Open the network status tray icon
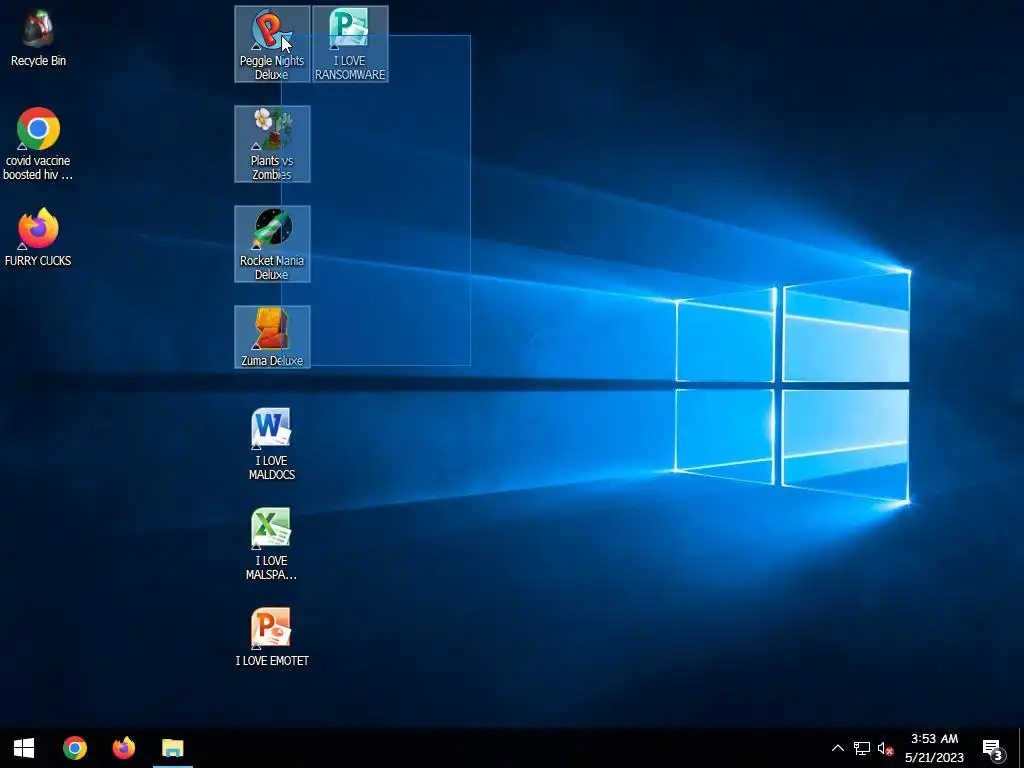The height and width of the screenshot is (768, 1024). click(x=861, y=748)
